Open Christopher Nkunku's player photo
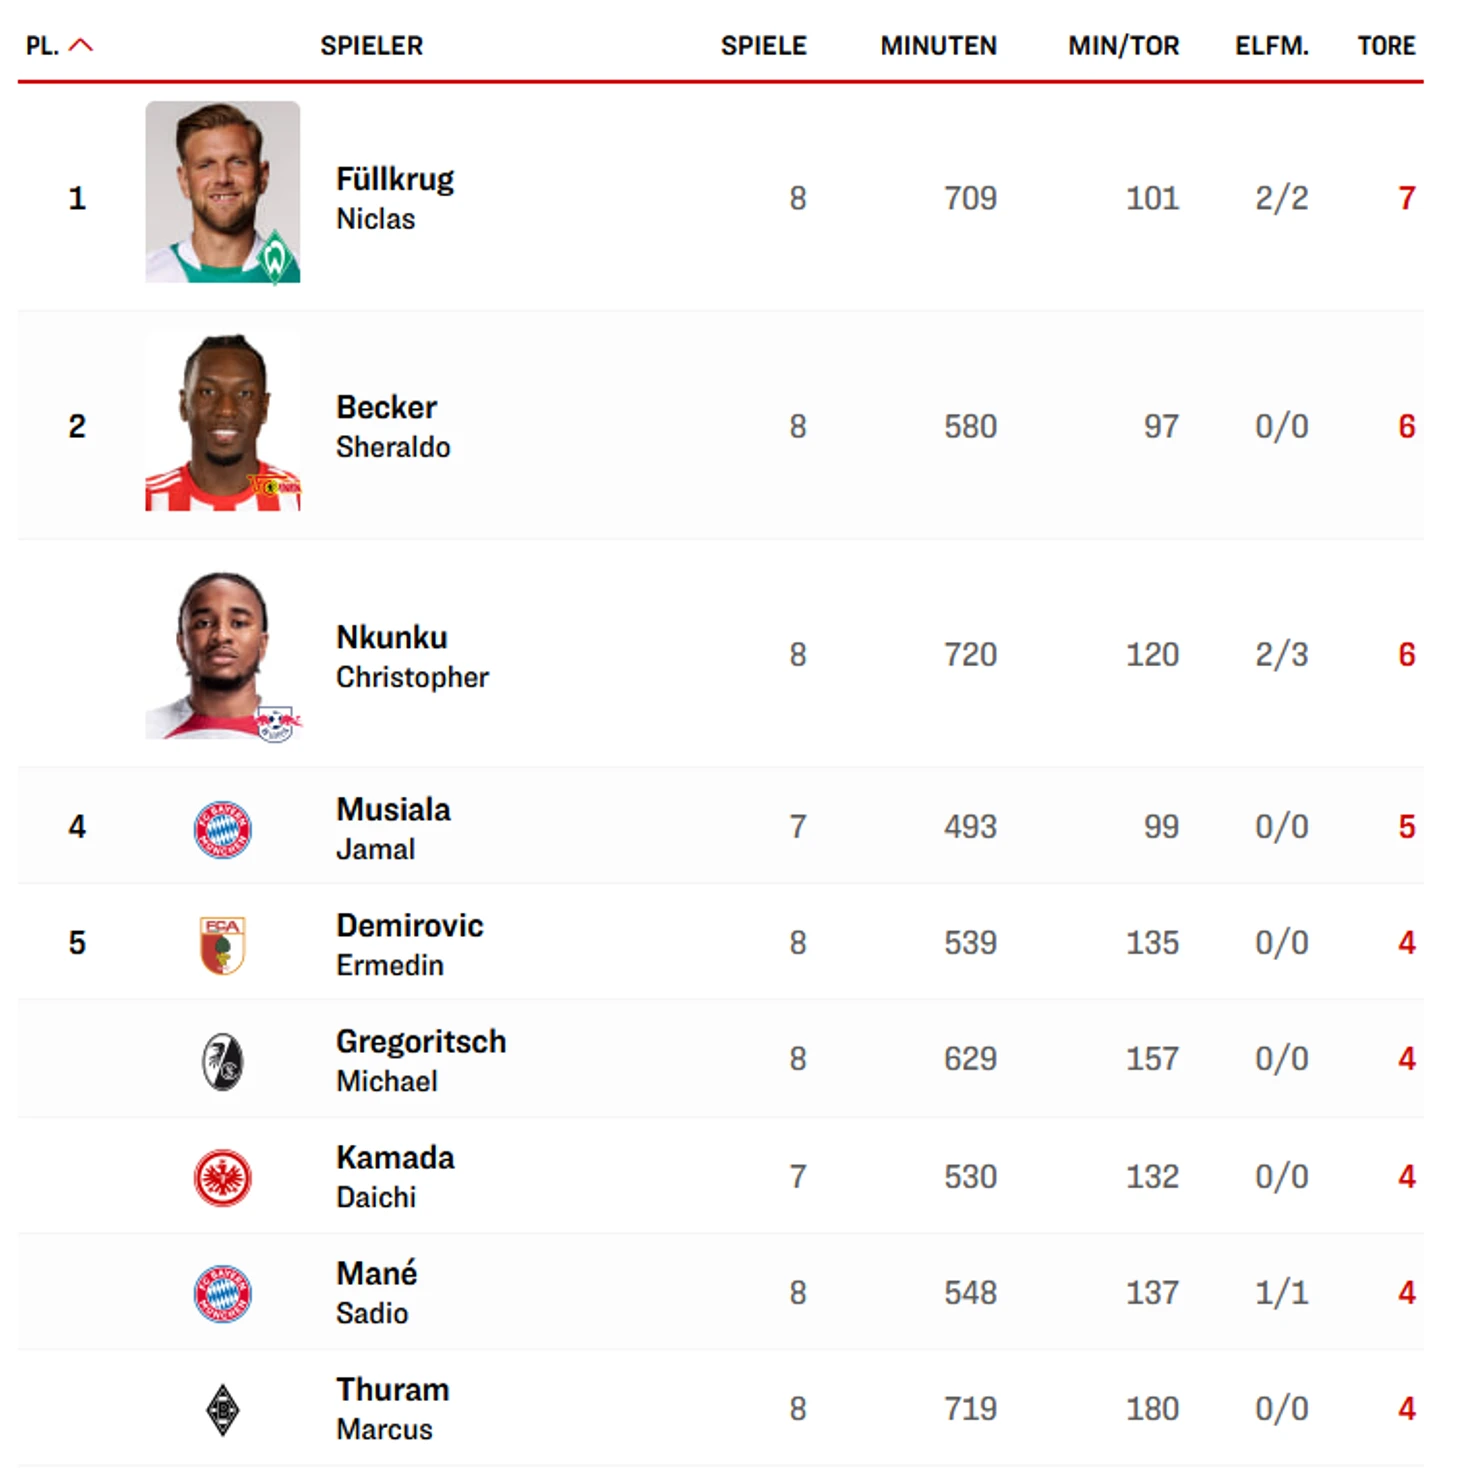This screenshot has width=1460, height=1468. coord(222,653)
